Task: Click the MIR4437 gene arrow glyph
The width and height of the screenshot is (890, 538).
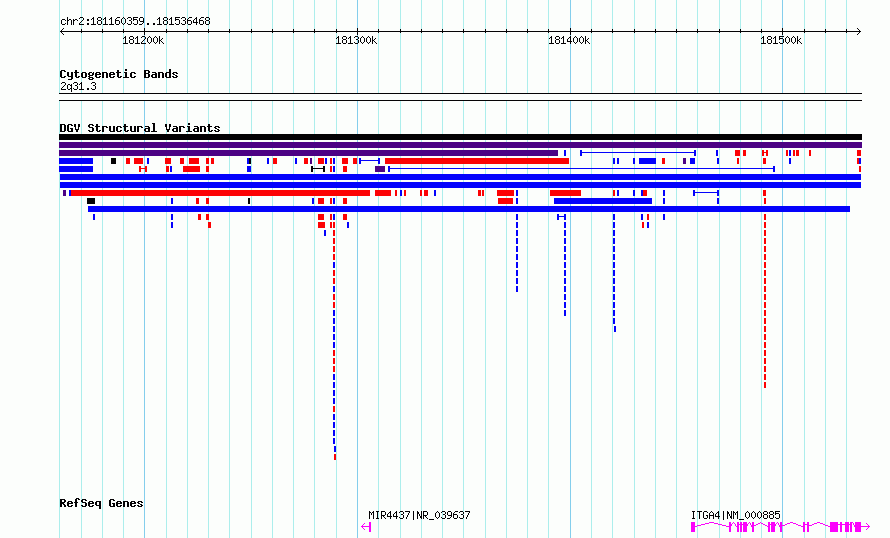Action: click(x=366, y=527)
